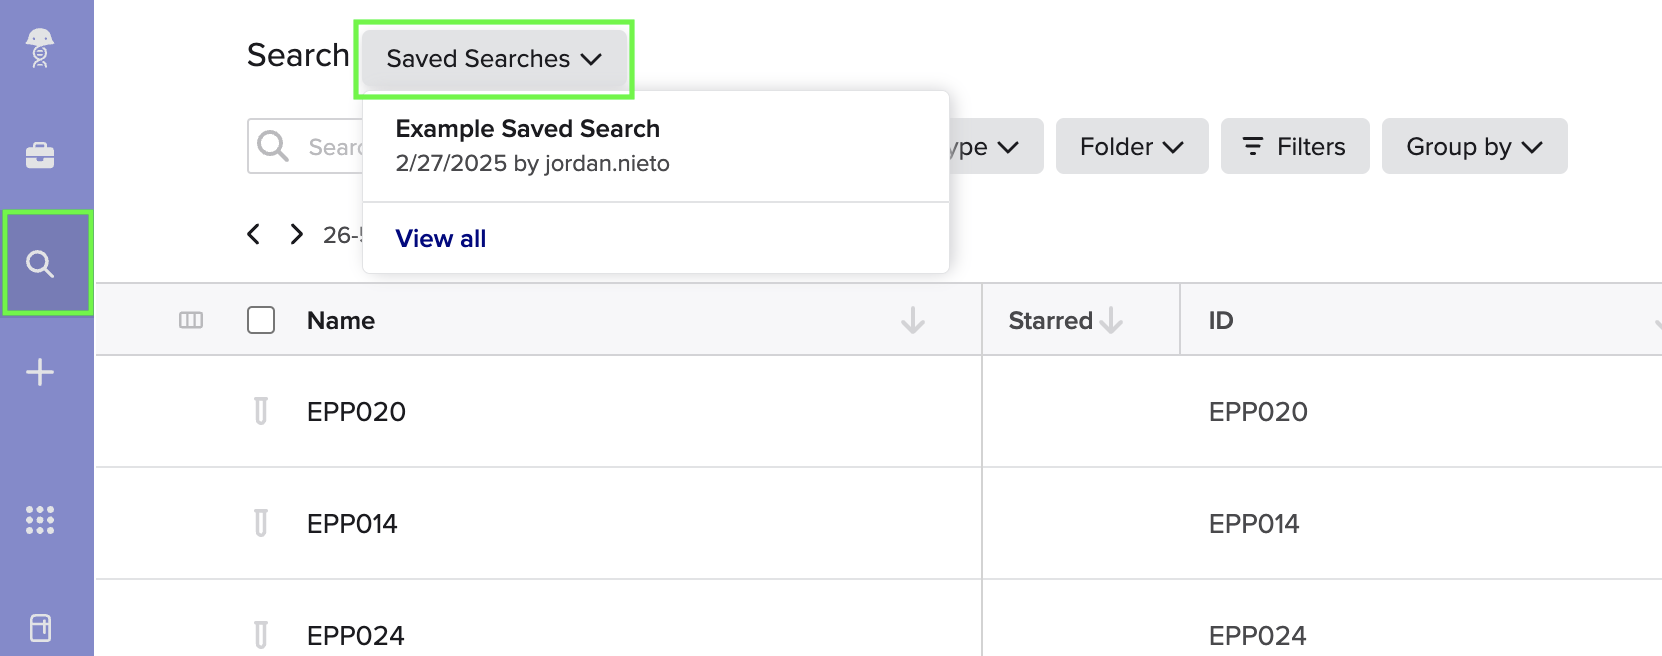Expand the Saved Searches dropdown
1662x656 pixels.
click(494, 59)
